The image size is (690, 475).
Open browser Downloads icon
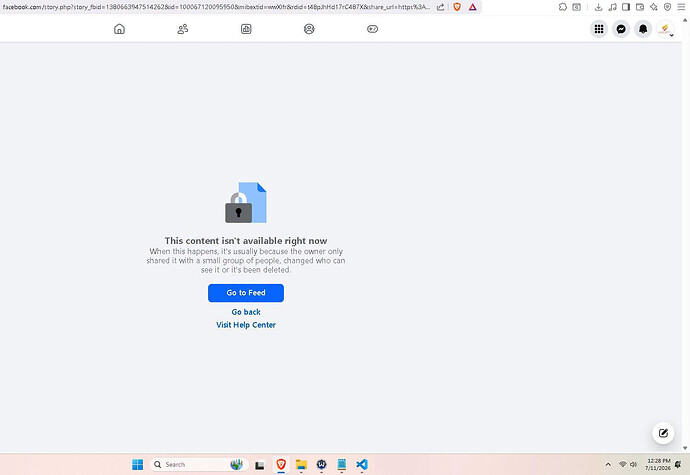point(598,7)
